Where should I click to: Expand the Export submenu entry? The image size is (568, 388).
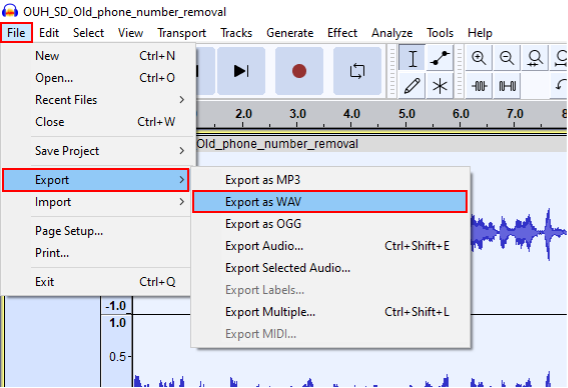point(96,180)
